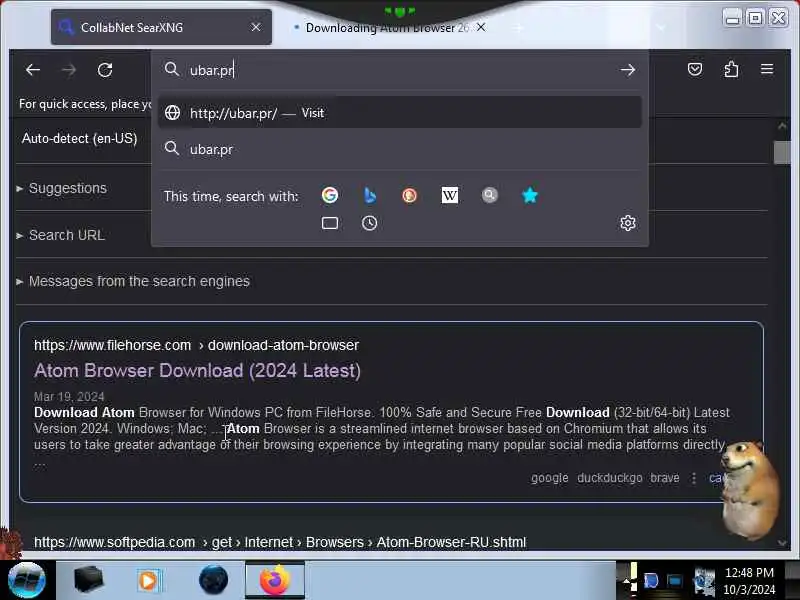This screenshot has width=800, height=600.
Task: Open the result options three-dot menu
Action: 693,478
